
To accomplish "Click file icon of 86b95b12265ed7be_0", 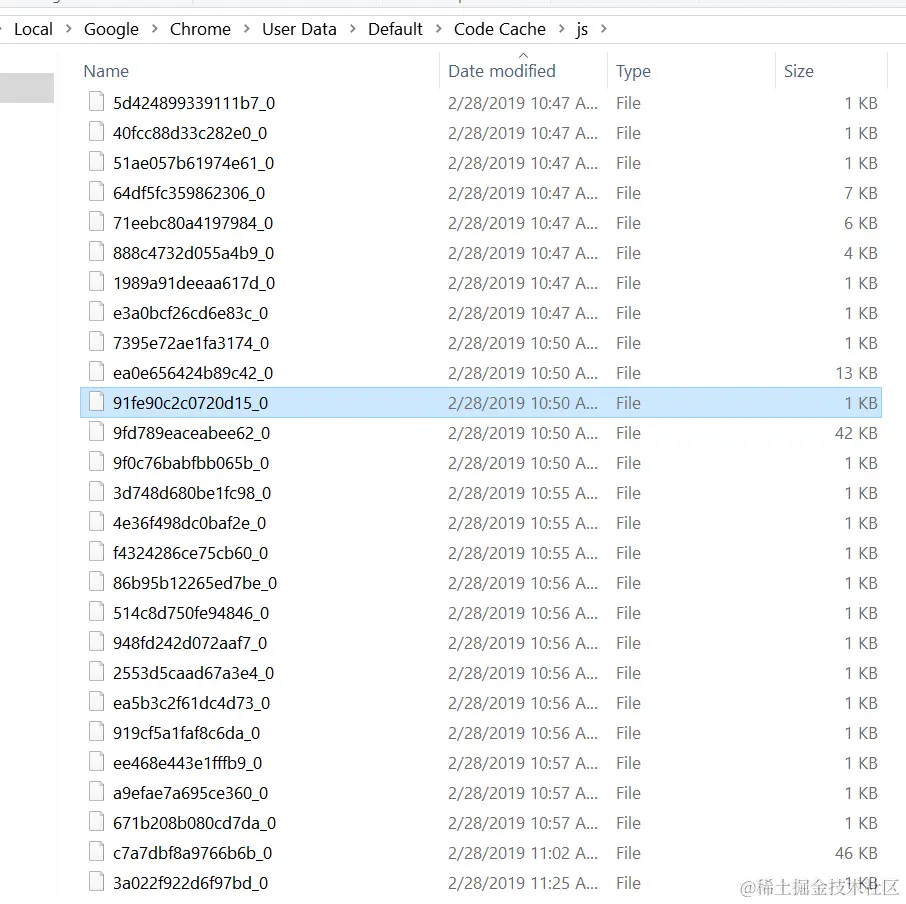I will pyautogui.click(x=96, y=582).
